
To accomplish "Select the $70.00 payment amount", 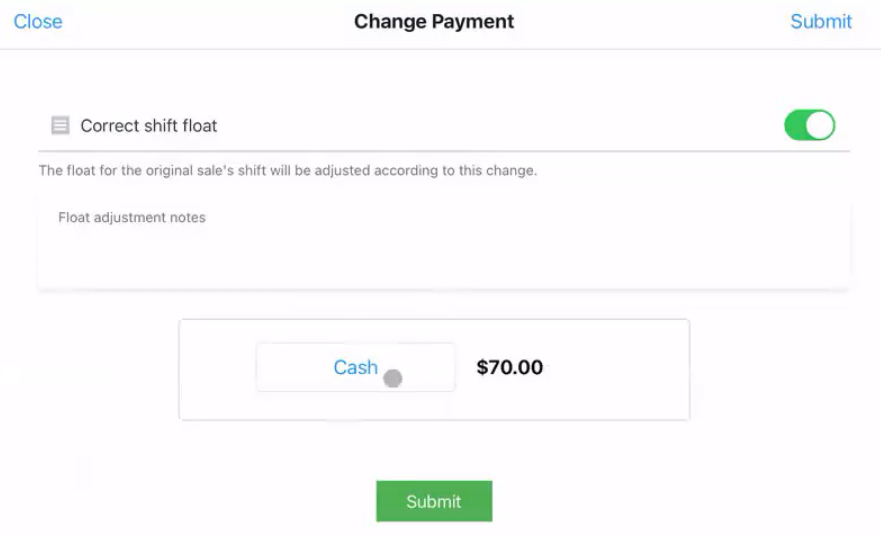I will click(x=509, y=368).
